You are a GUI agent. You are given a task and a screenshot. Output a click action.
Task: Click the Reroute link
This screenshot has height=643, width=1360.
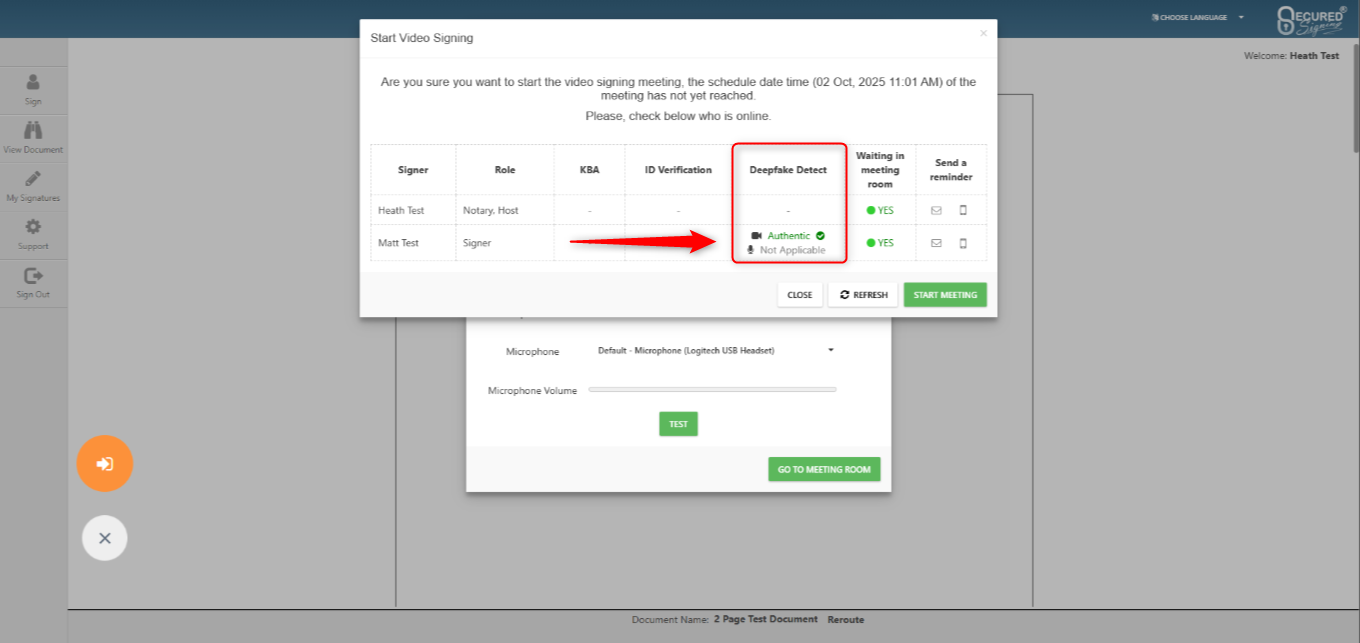[x=845, y=620]
